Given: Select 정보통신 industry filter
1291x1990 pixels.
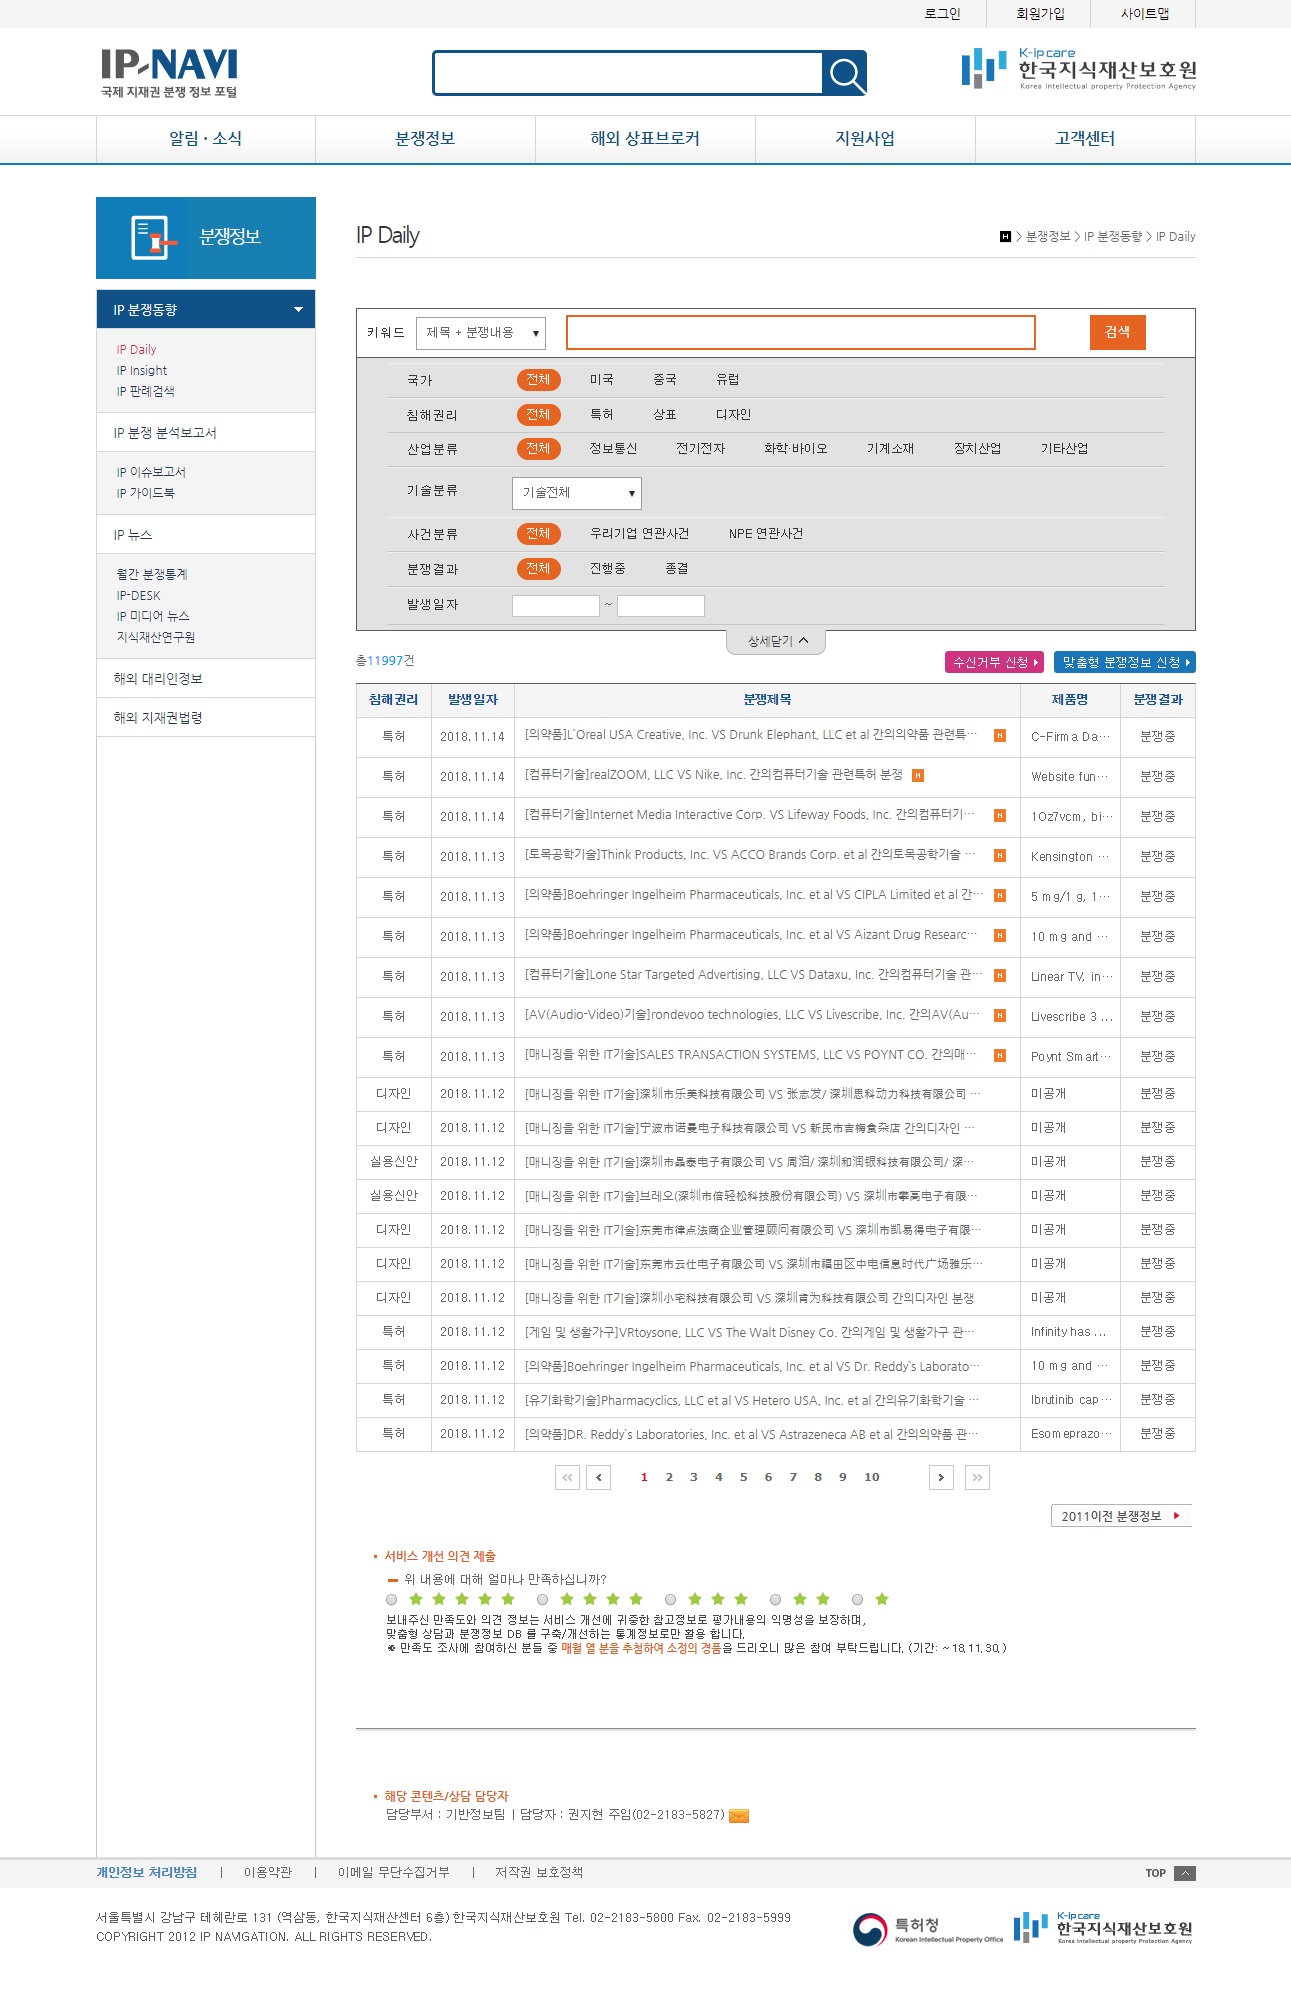Looking at the screenshot, I should click(613, 449).
